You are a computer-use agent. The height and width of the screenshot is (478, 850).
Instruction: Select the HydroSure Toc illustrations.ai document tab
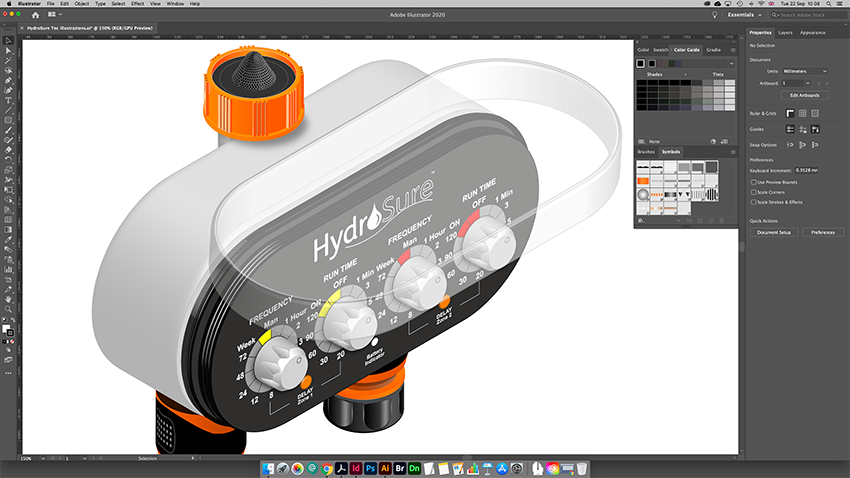[89, 28]
